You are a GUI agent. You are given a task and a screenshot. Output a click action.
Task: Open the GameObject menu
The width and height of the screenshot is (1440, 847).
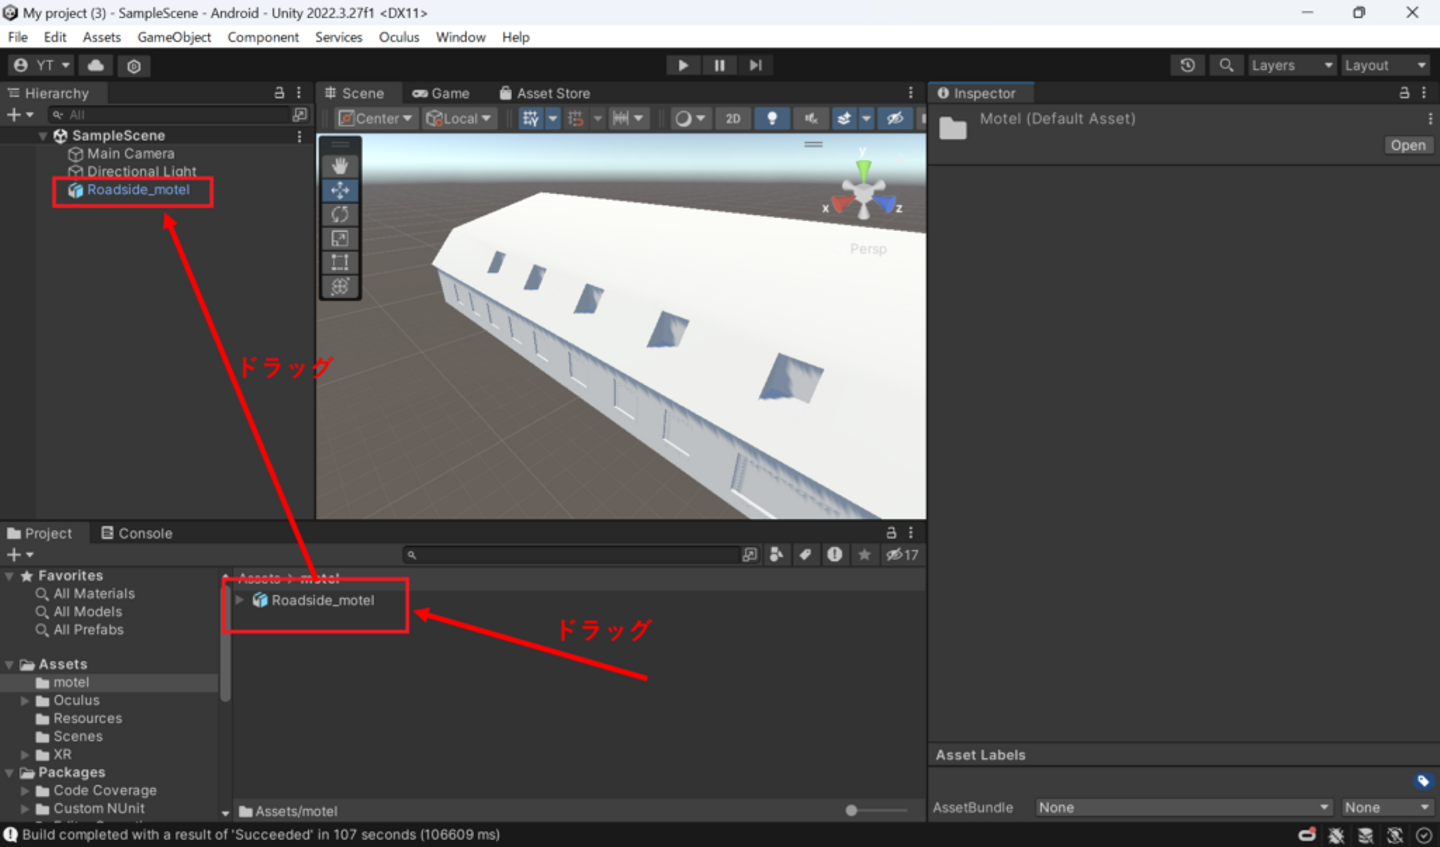tap(174, 37)
